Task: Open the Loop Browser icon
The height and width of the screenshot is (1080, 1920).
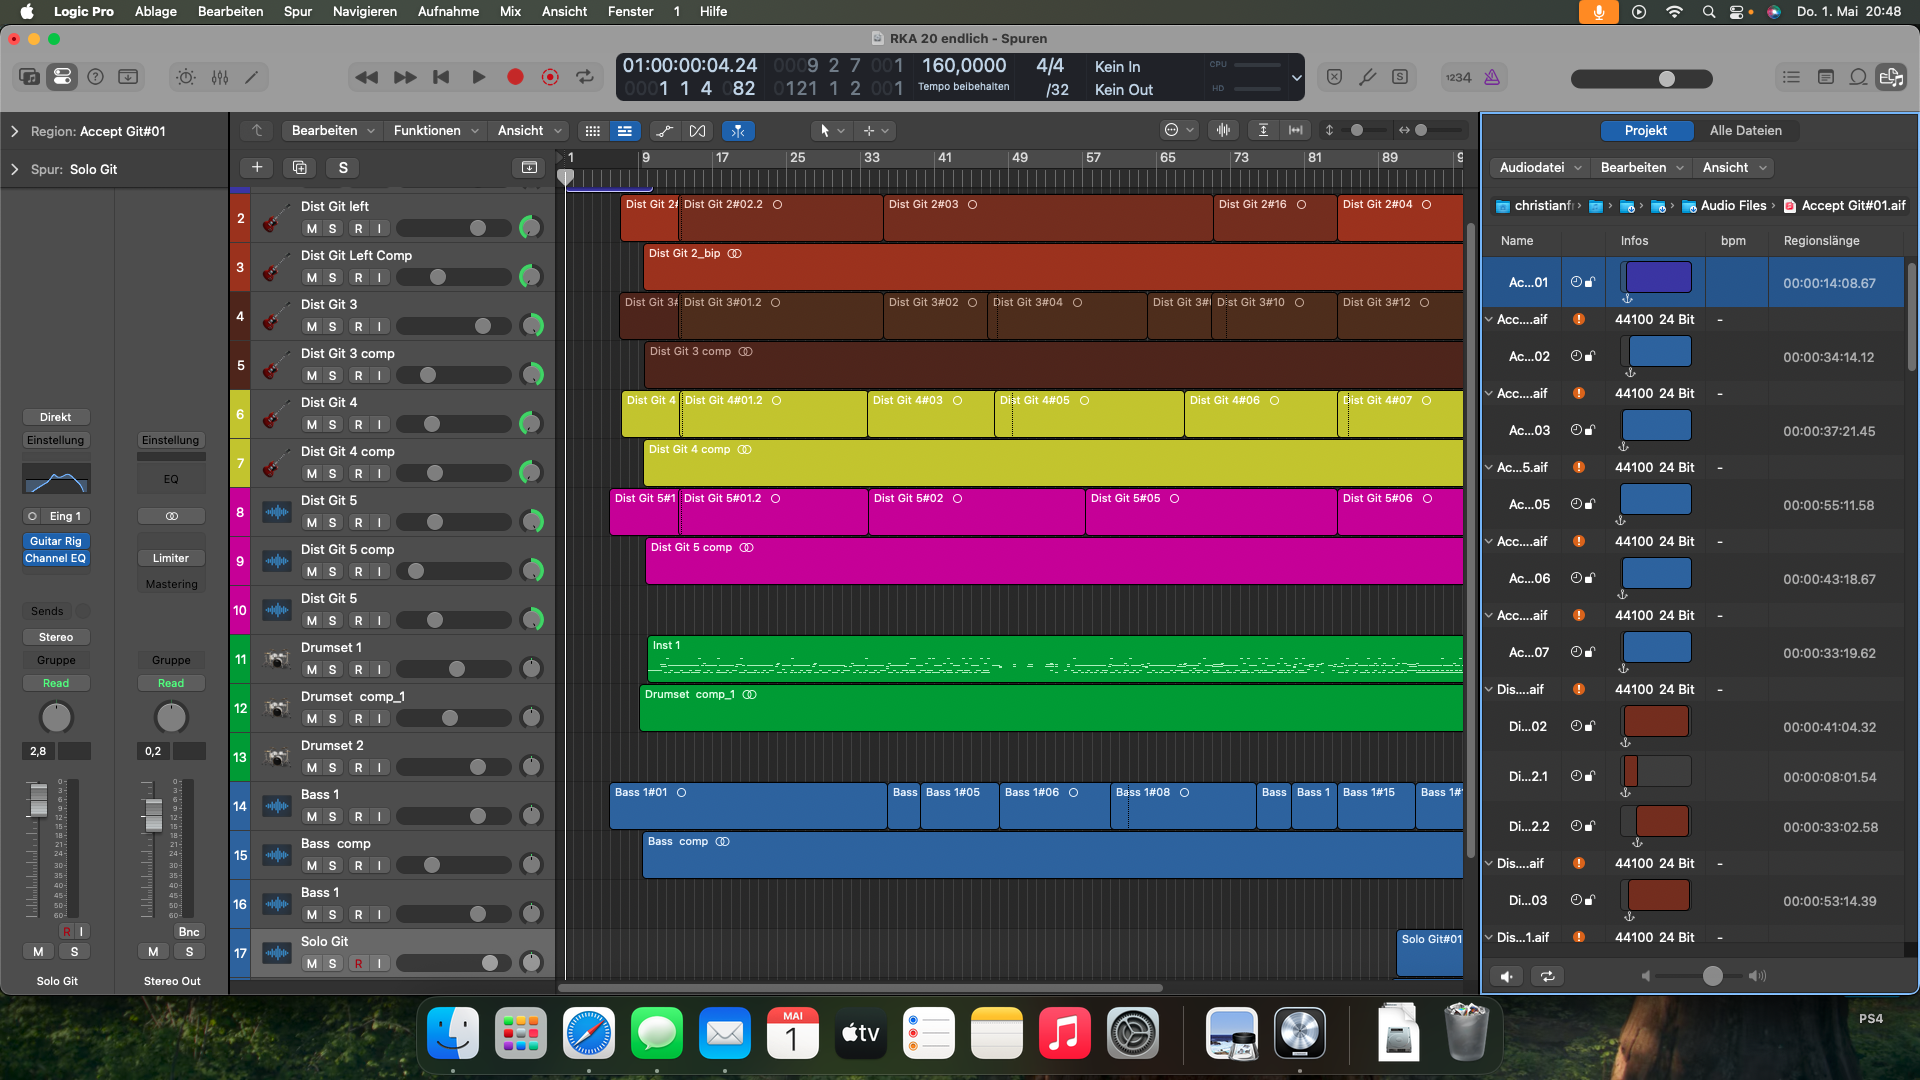Action: (x=1858, y=77)
